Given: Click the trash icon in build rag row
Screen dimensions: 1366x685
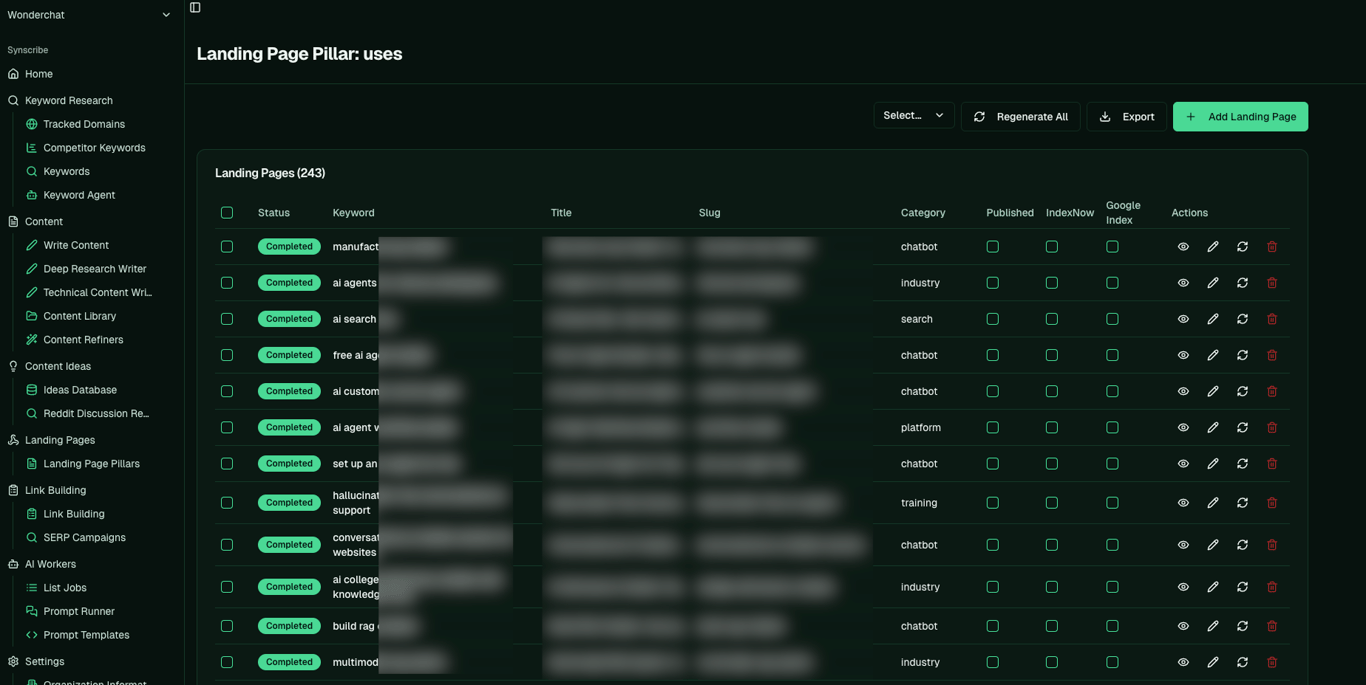Looking at the screenshot, I should 1272,626.
